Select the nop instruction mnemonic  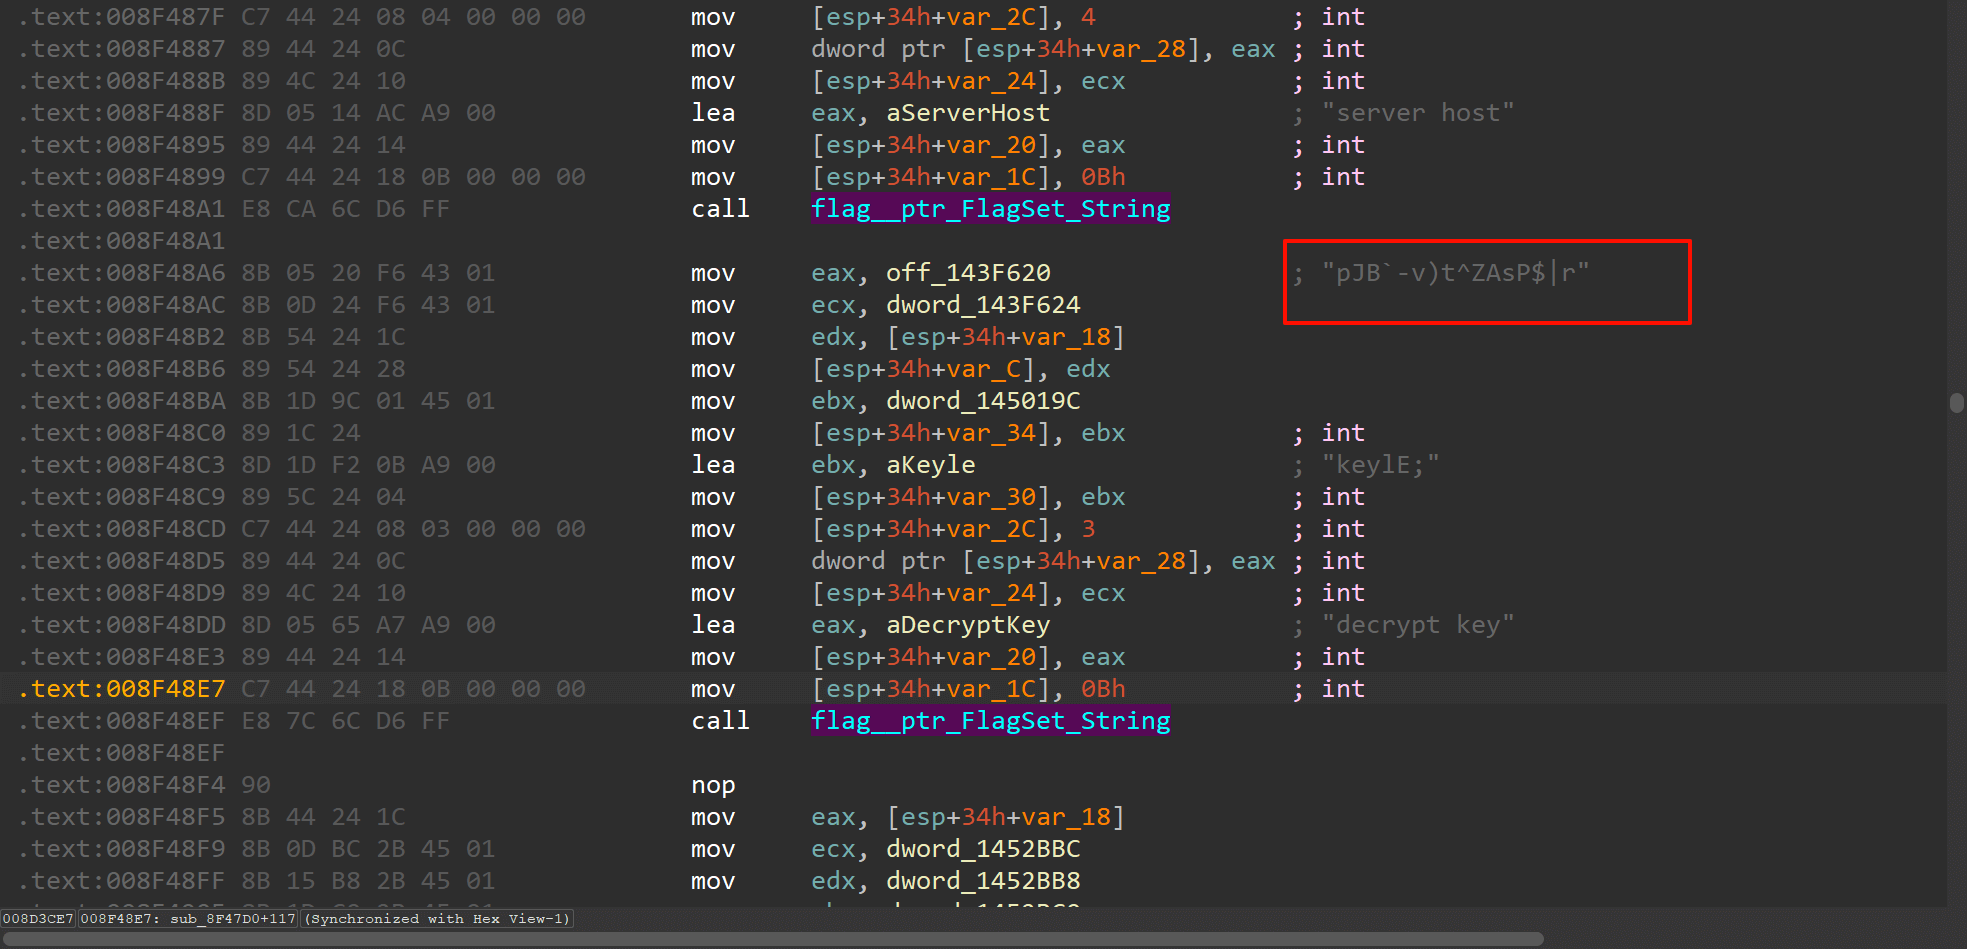[713, 786]
